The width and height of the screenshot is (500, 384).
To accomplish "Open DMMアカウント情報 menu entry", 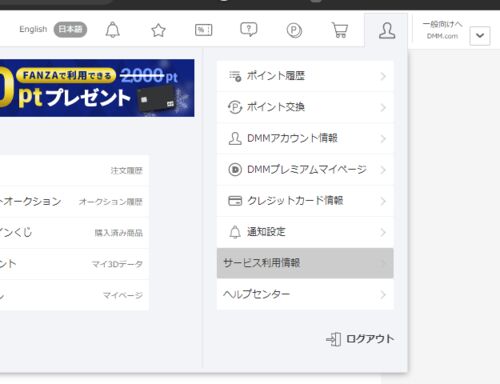I will [305, 138].
